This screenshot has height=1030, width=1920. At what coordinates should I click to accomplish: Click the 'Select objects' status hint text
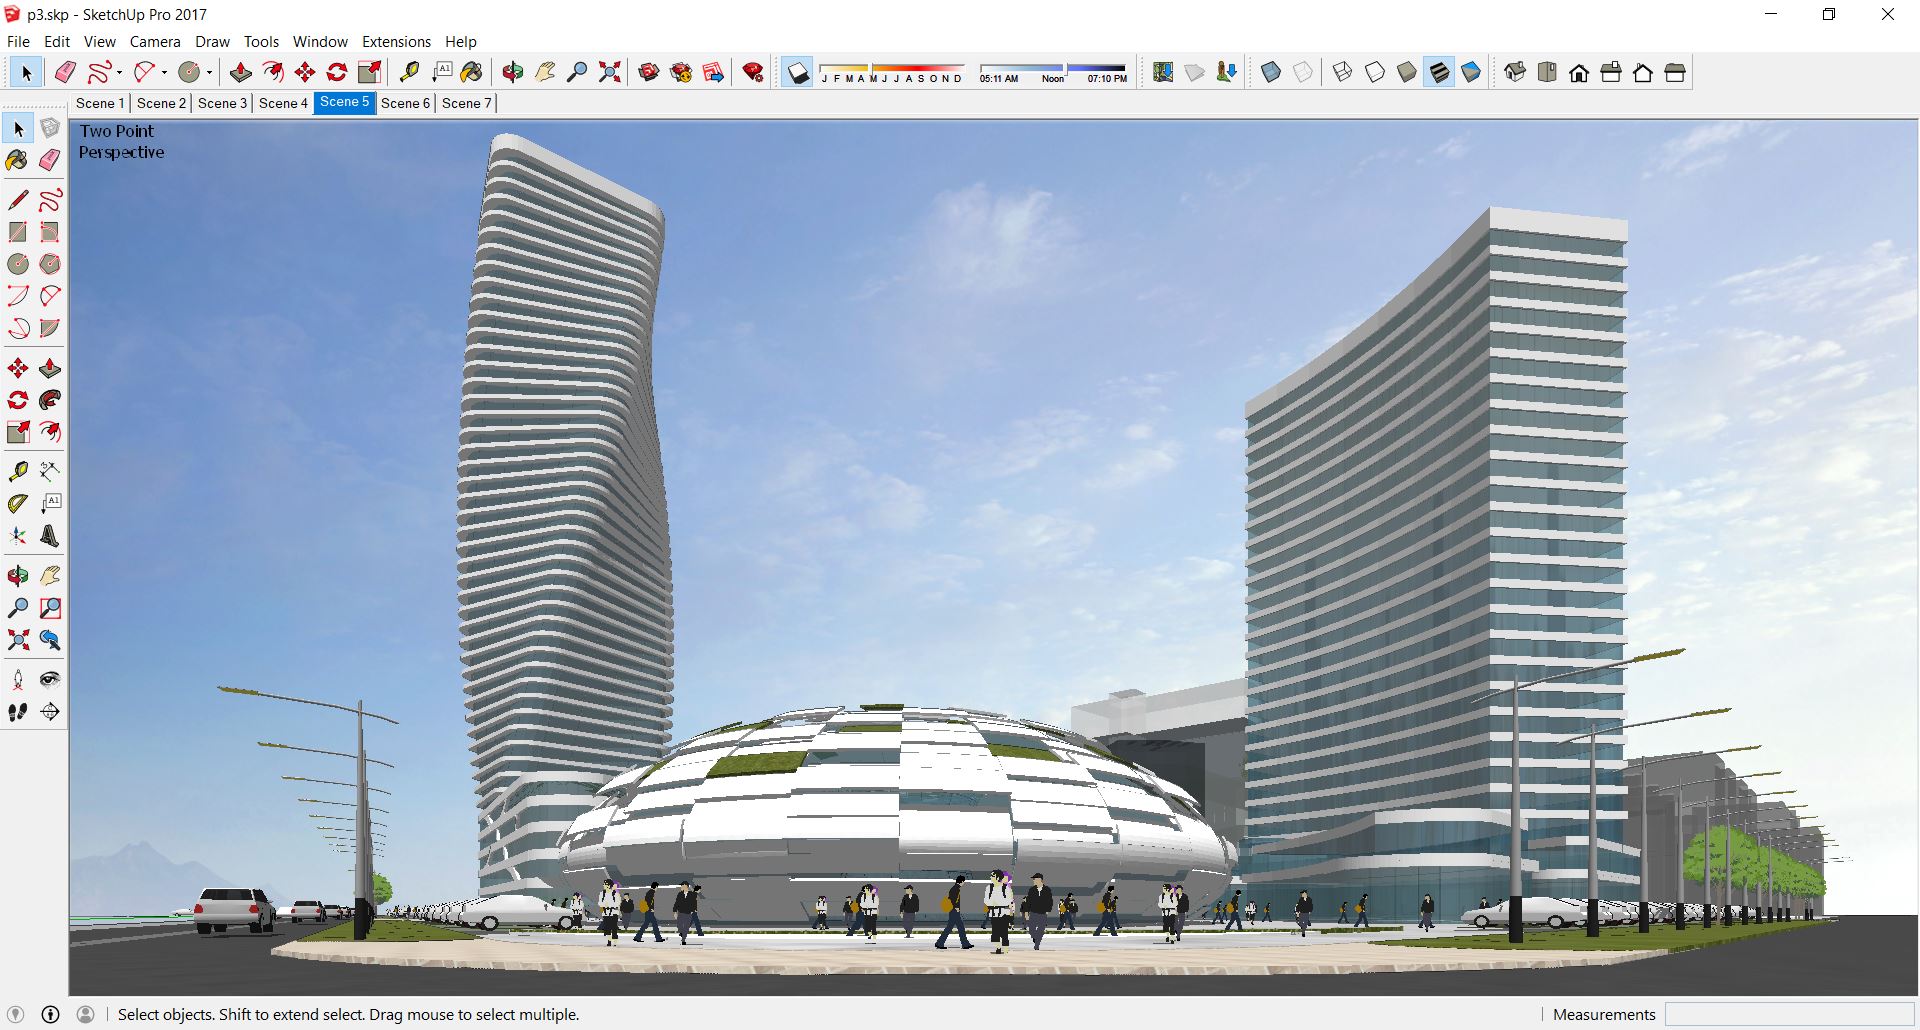click(348, 1014)
